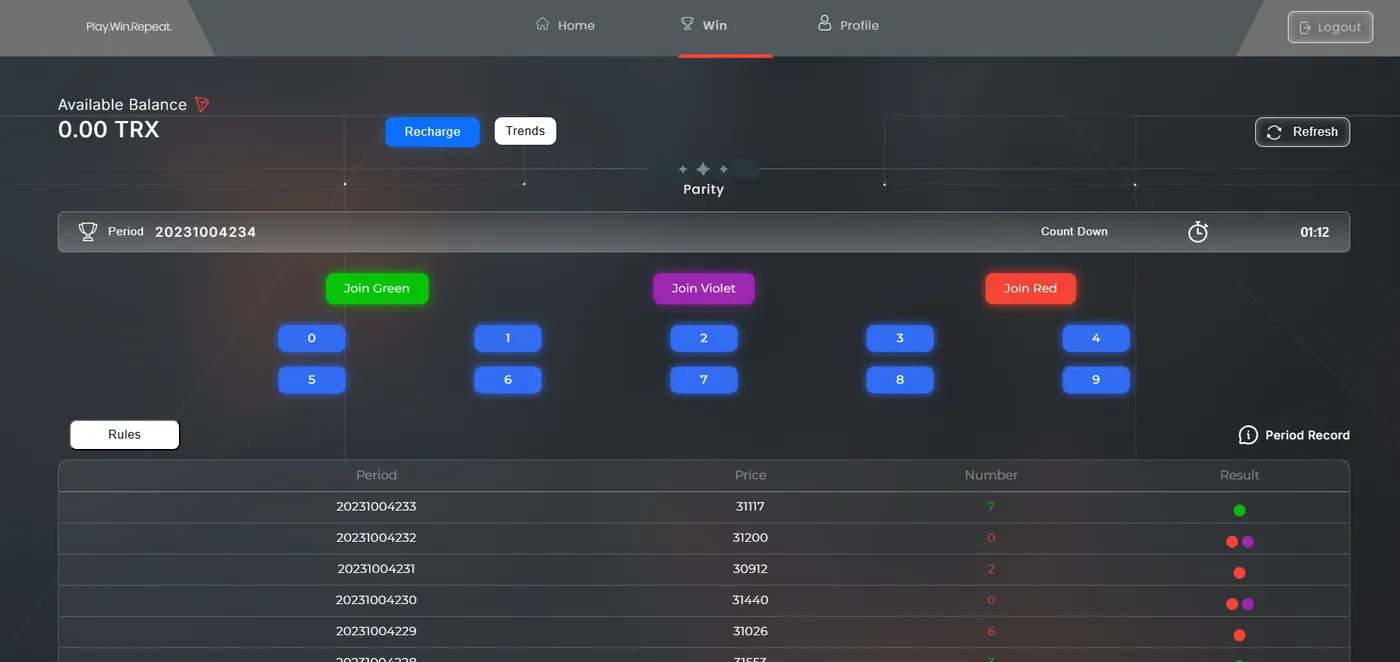Select number 9 button
This screenshot has height=662, width=1400.
coord(1096,380)
